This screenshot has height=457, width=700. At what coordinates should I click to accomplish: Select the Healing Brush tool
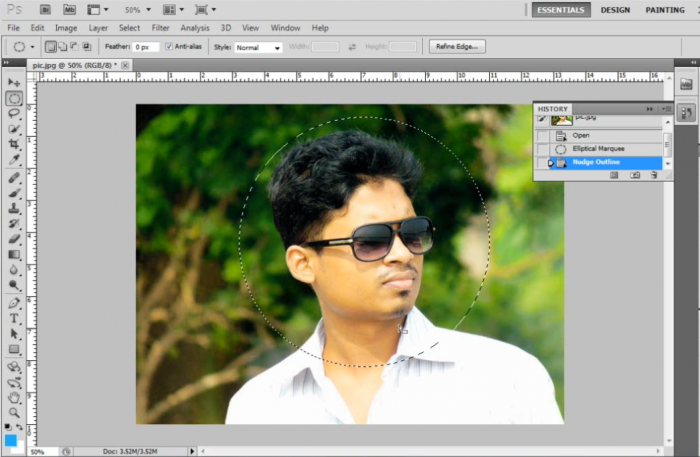click(x=14, y=178)
